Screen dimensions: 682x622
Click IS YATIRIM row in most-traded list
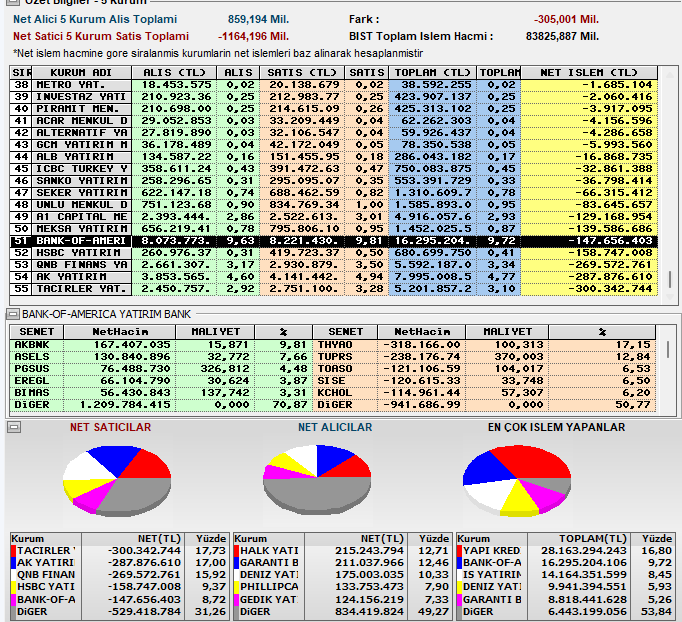[x=565, y=575]
